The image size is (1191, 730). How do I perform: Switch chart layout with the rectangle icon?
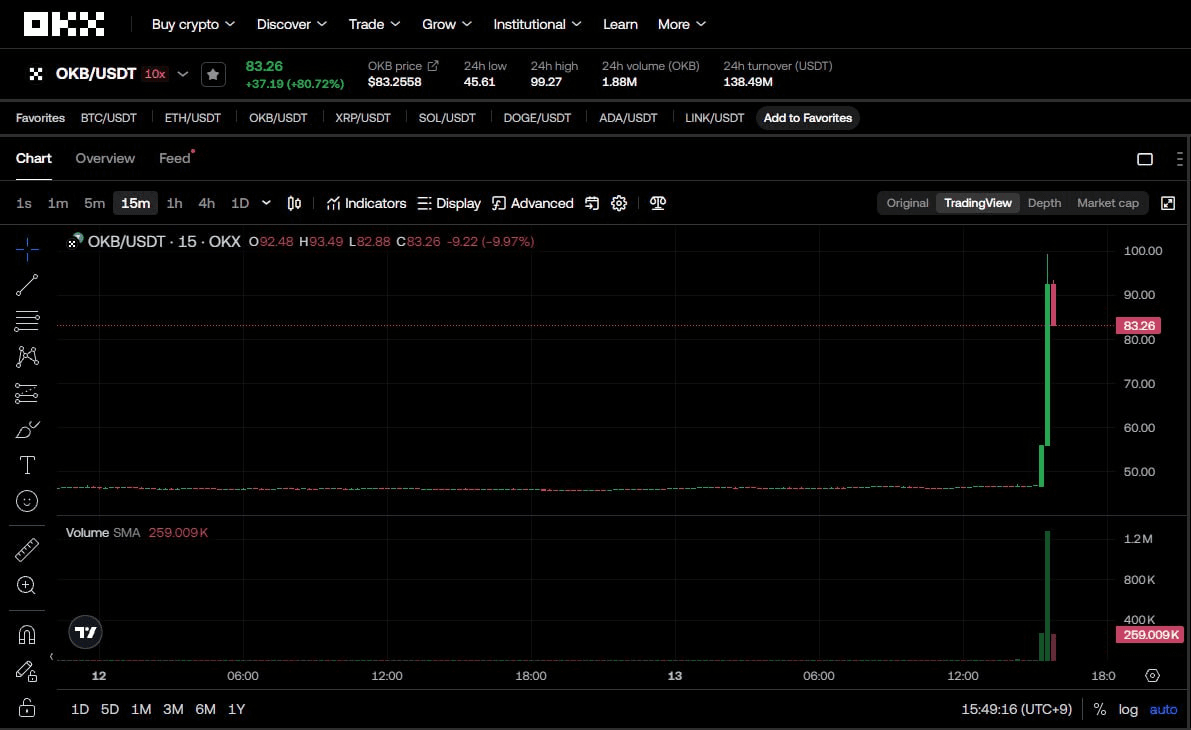[1145, 159]
